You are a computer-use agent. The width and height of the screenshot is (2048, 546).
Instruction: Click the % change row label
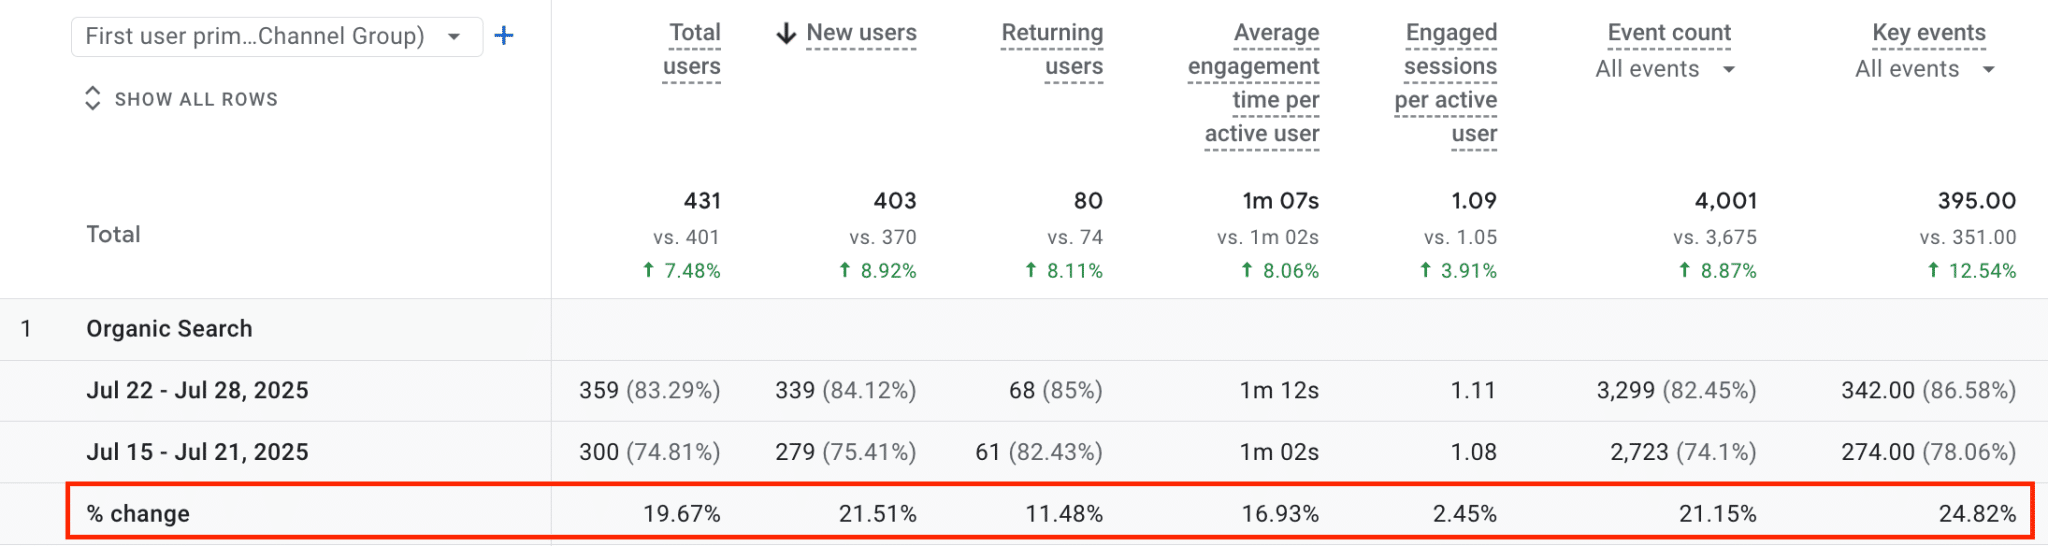pyautogui.click(x=138, y=514)
